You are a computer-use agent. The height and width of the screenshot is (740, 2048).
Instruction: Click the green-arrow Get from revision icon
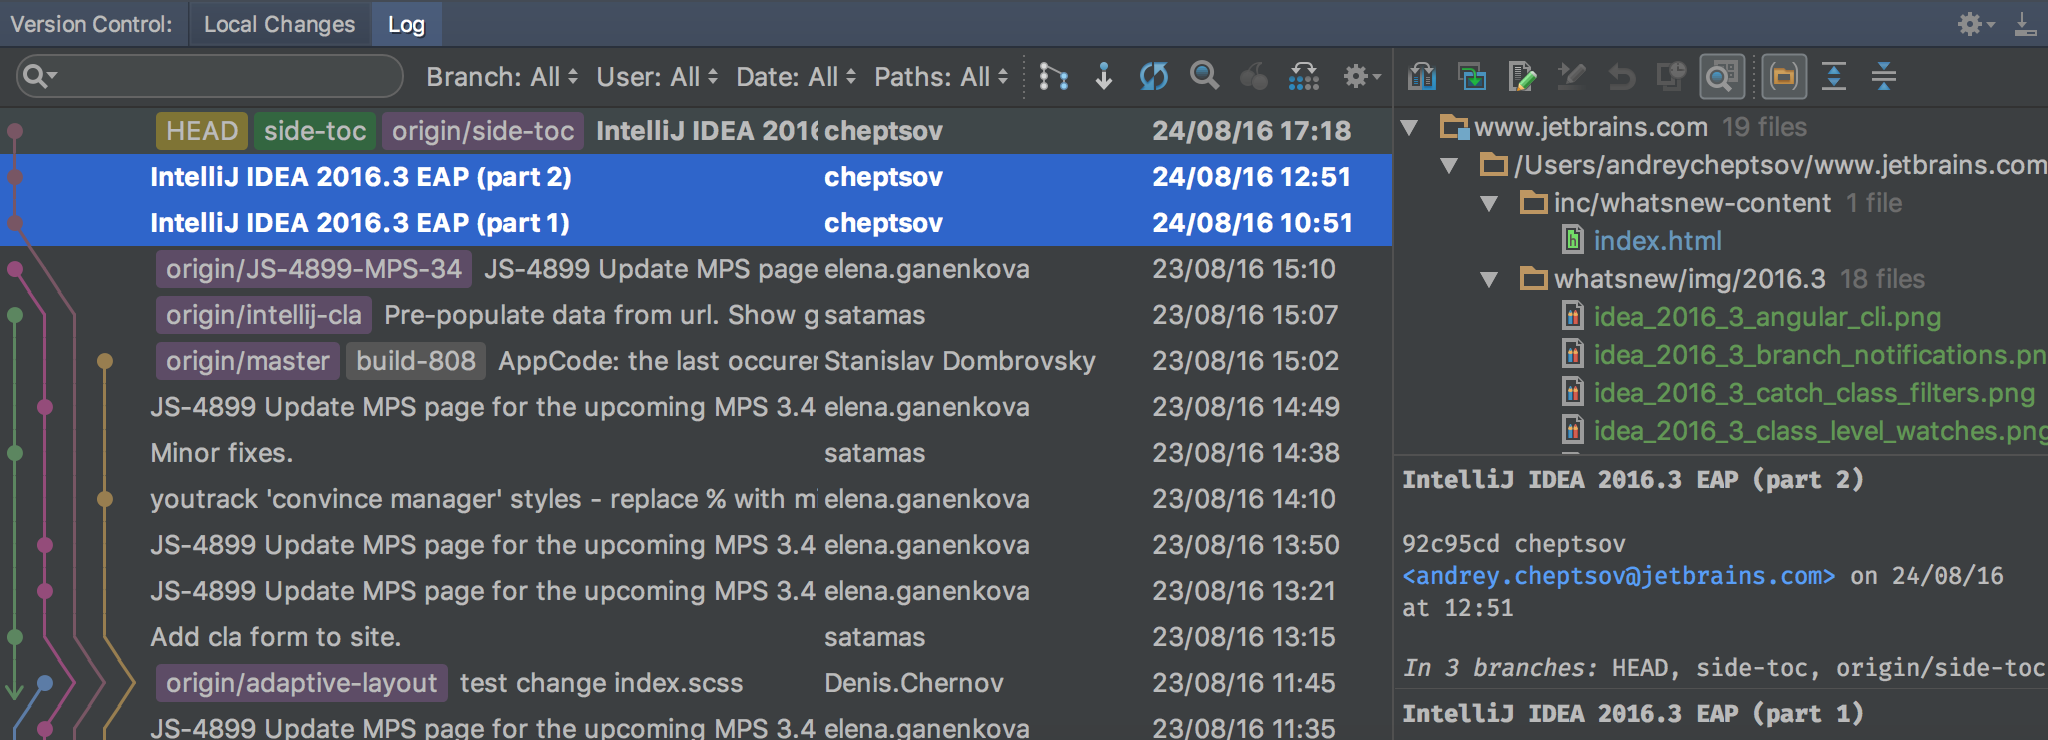(1472, 77)
